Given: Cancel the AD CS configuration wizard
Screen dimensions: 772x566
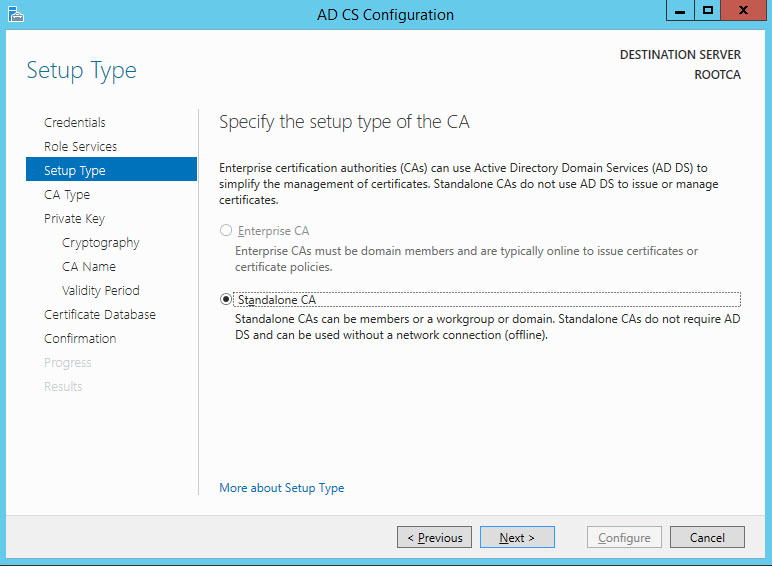Looking at the screenshot, I should [707, 537].
